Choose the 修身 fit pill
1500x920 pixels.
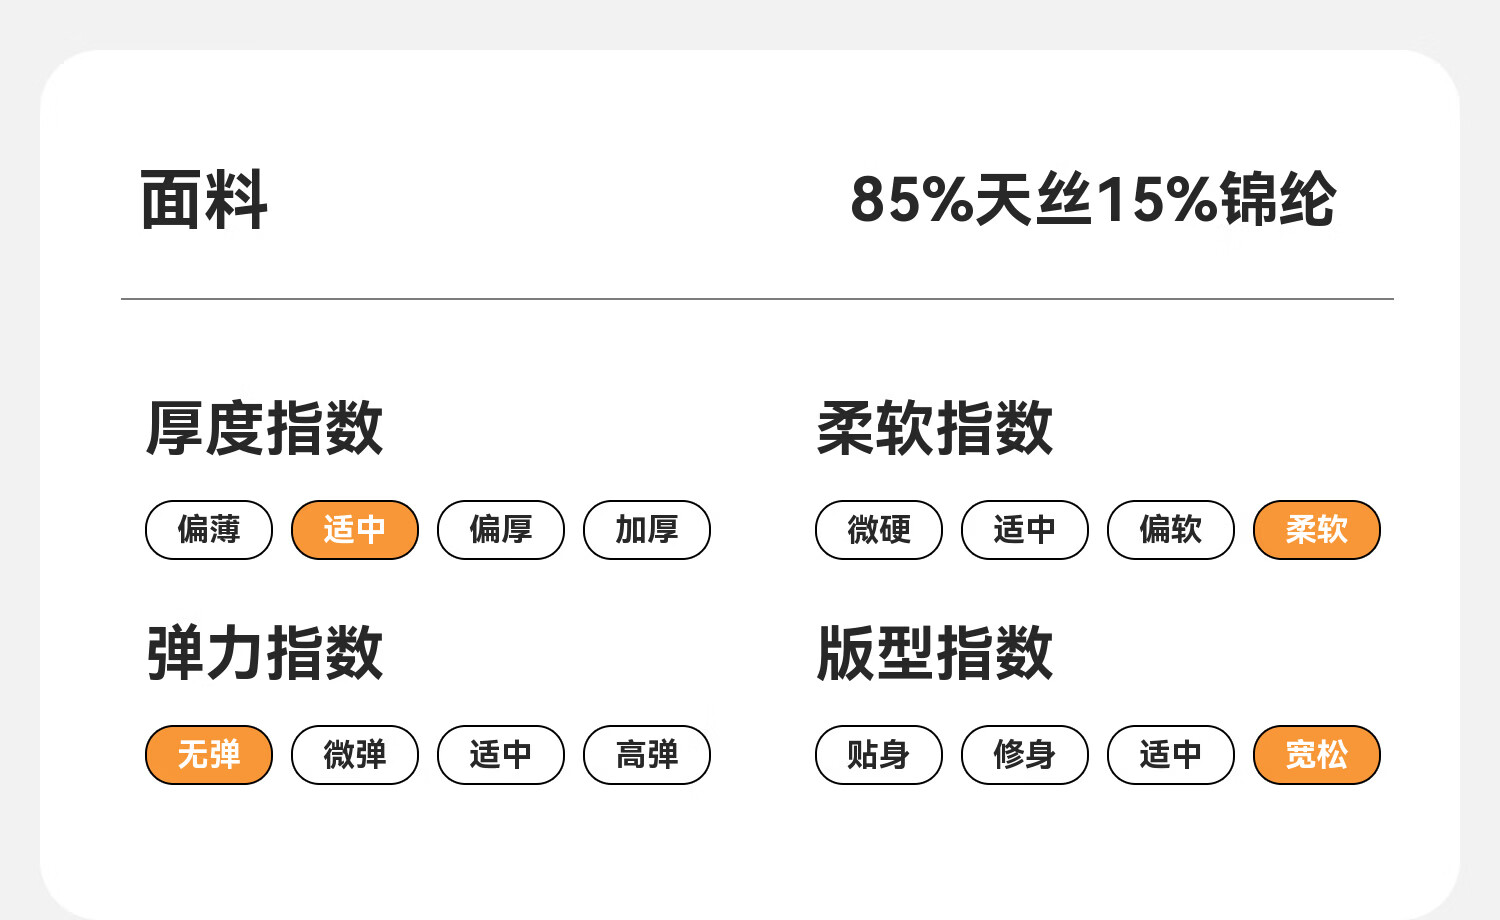coord(1025,755)
